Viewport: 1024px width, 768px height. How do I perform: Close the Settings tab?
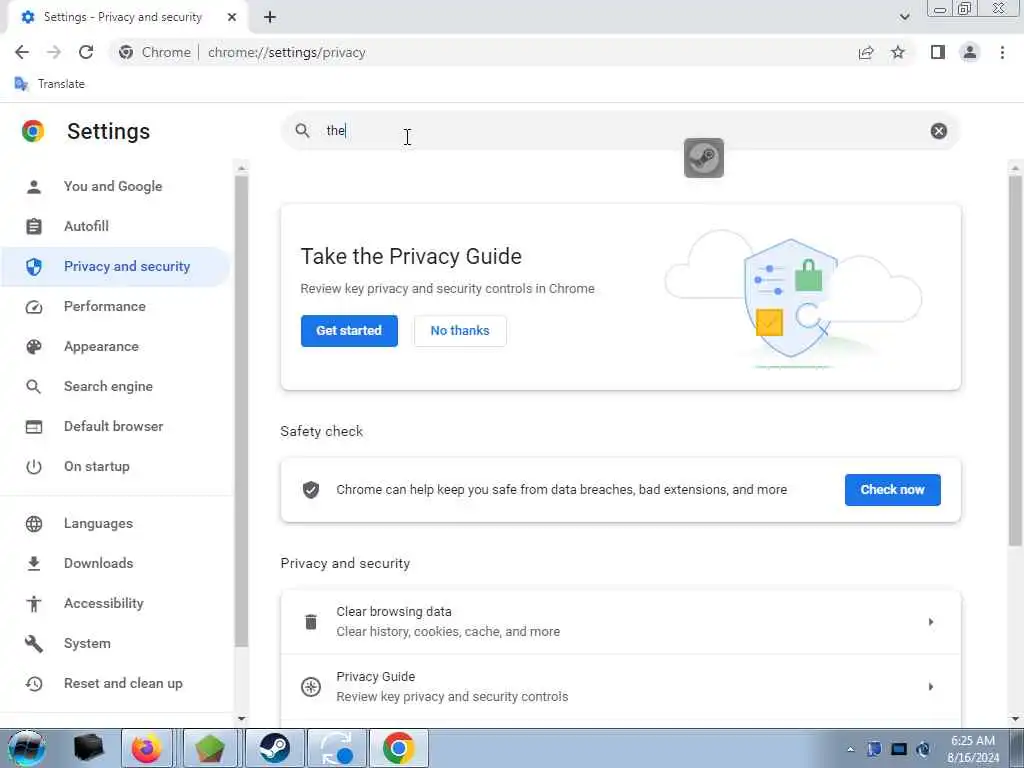click(x=232, y=17)
